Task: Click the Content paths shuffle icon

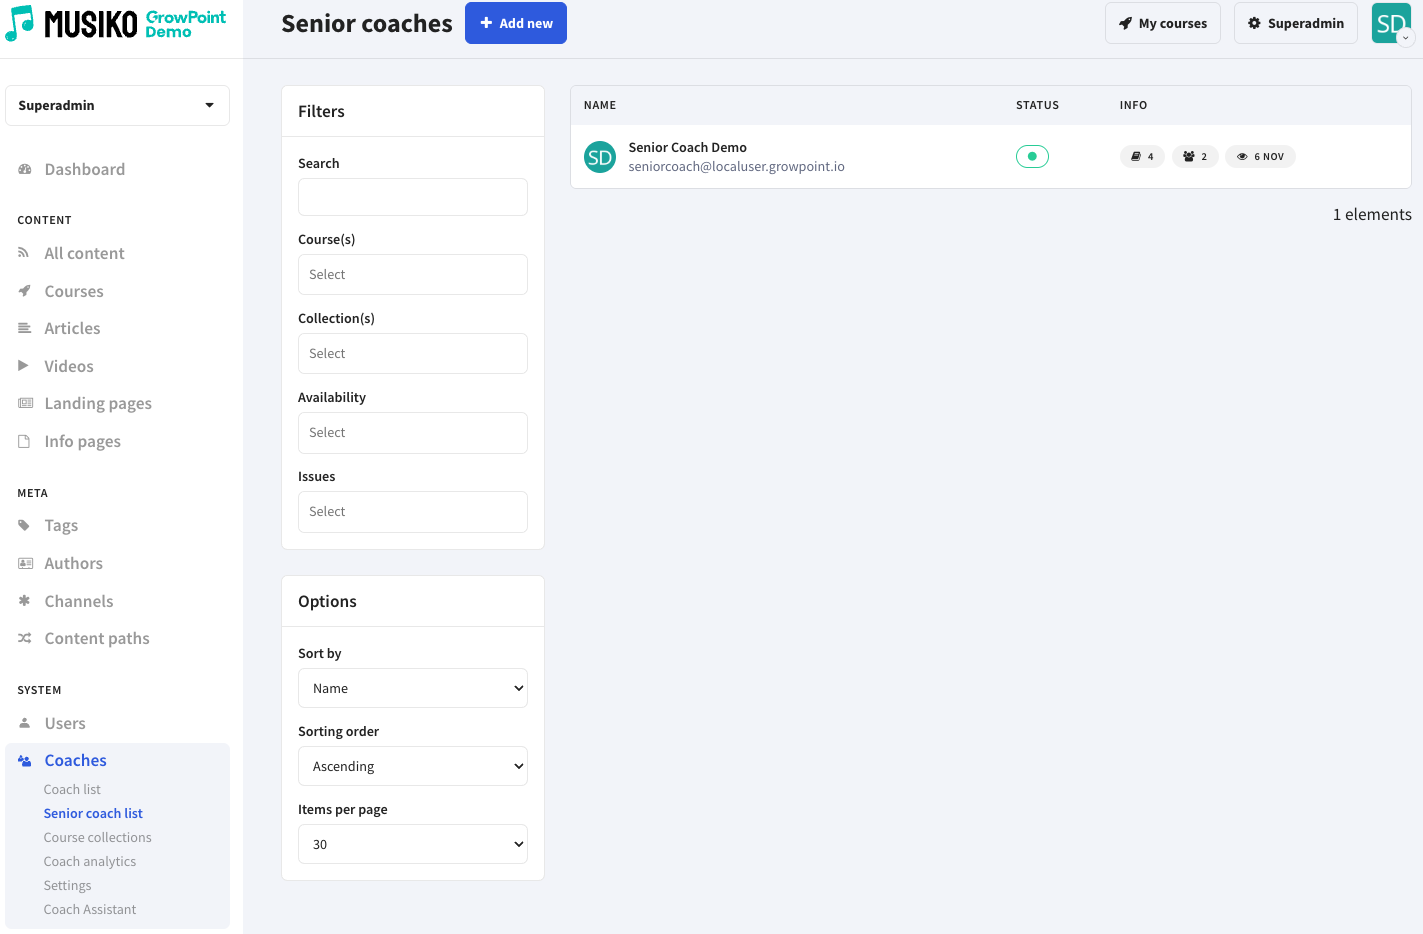Action: [25, 638]
